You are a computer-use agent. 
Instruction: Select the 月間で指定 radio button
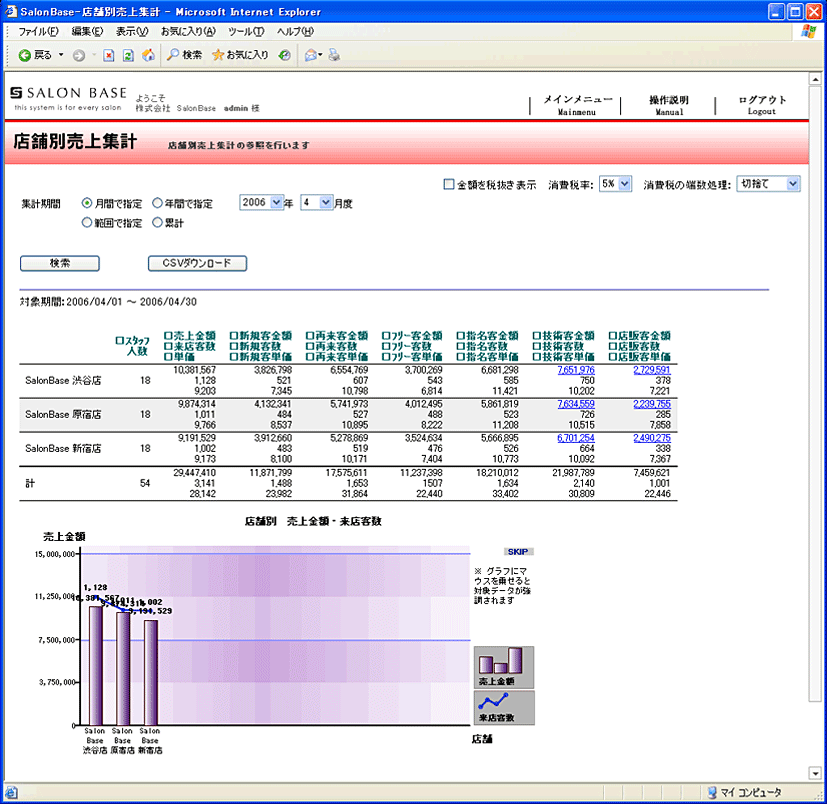(87, 203)
